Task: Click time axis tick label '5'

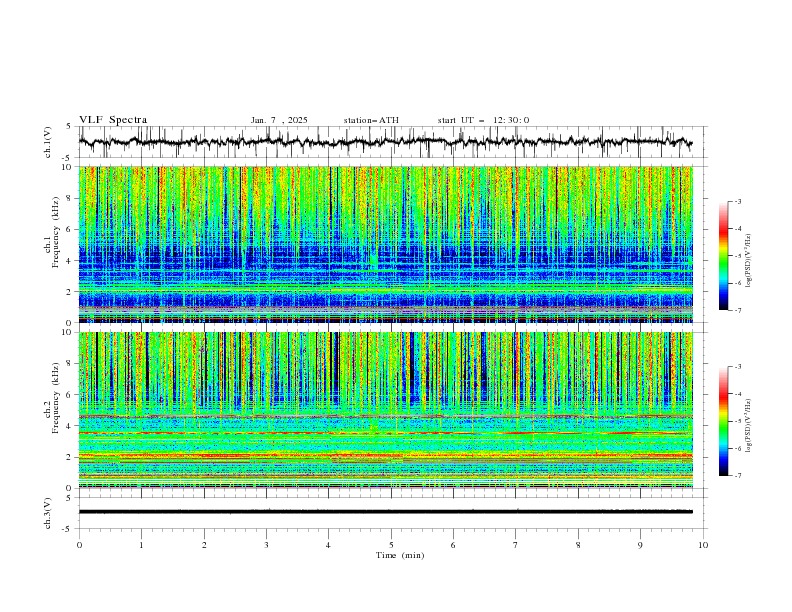Action: point(391,545)
